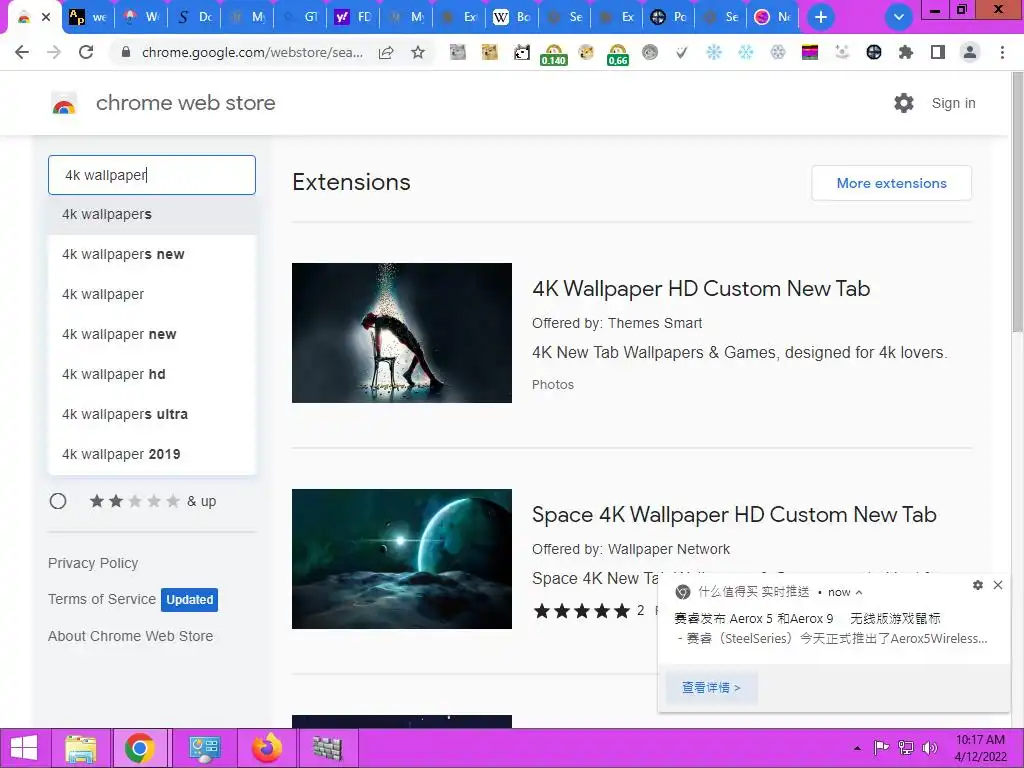Click the URL address bar
Image resolution: width=1024 pixels, height=768 pixels.
coord(251,53)
